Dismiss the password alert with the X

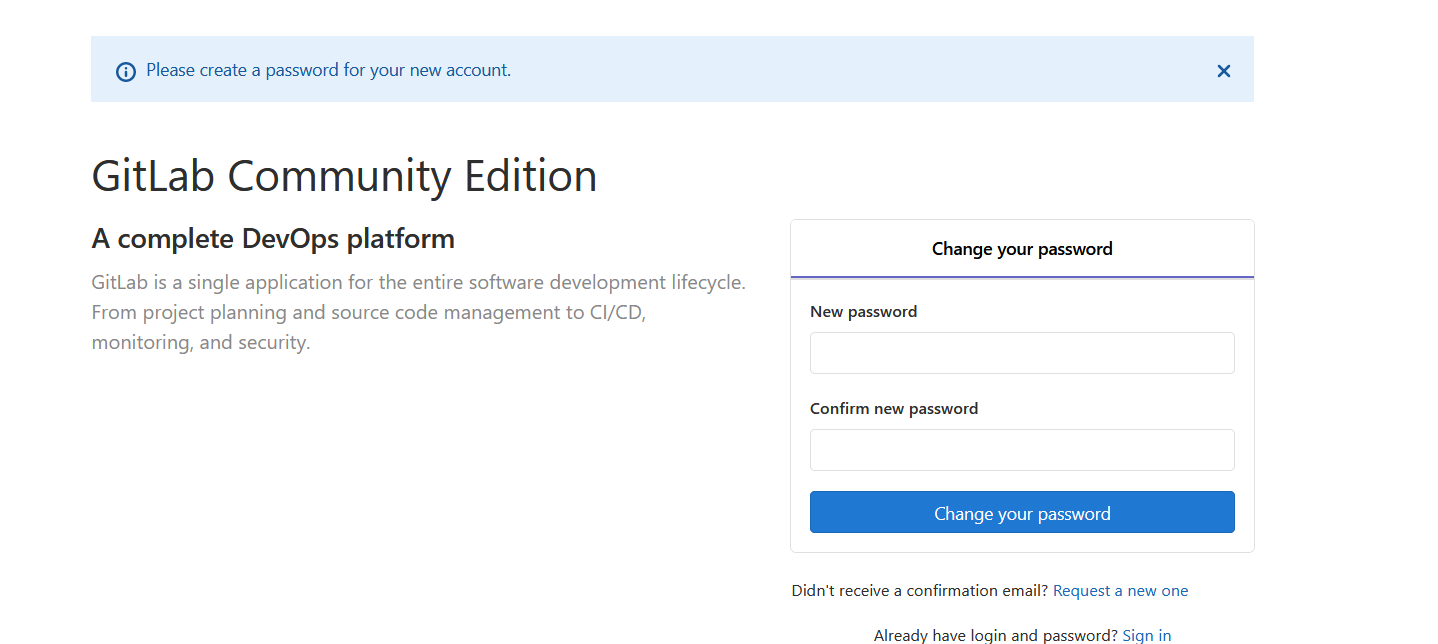(x=1223, y=71)
